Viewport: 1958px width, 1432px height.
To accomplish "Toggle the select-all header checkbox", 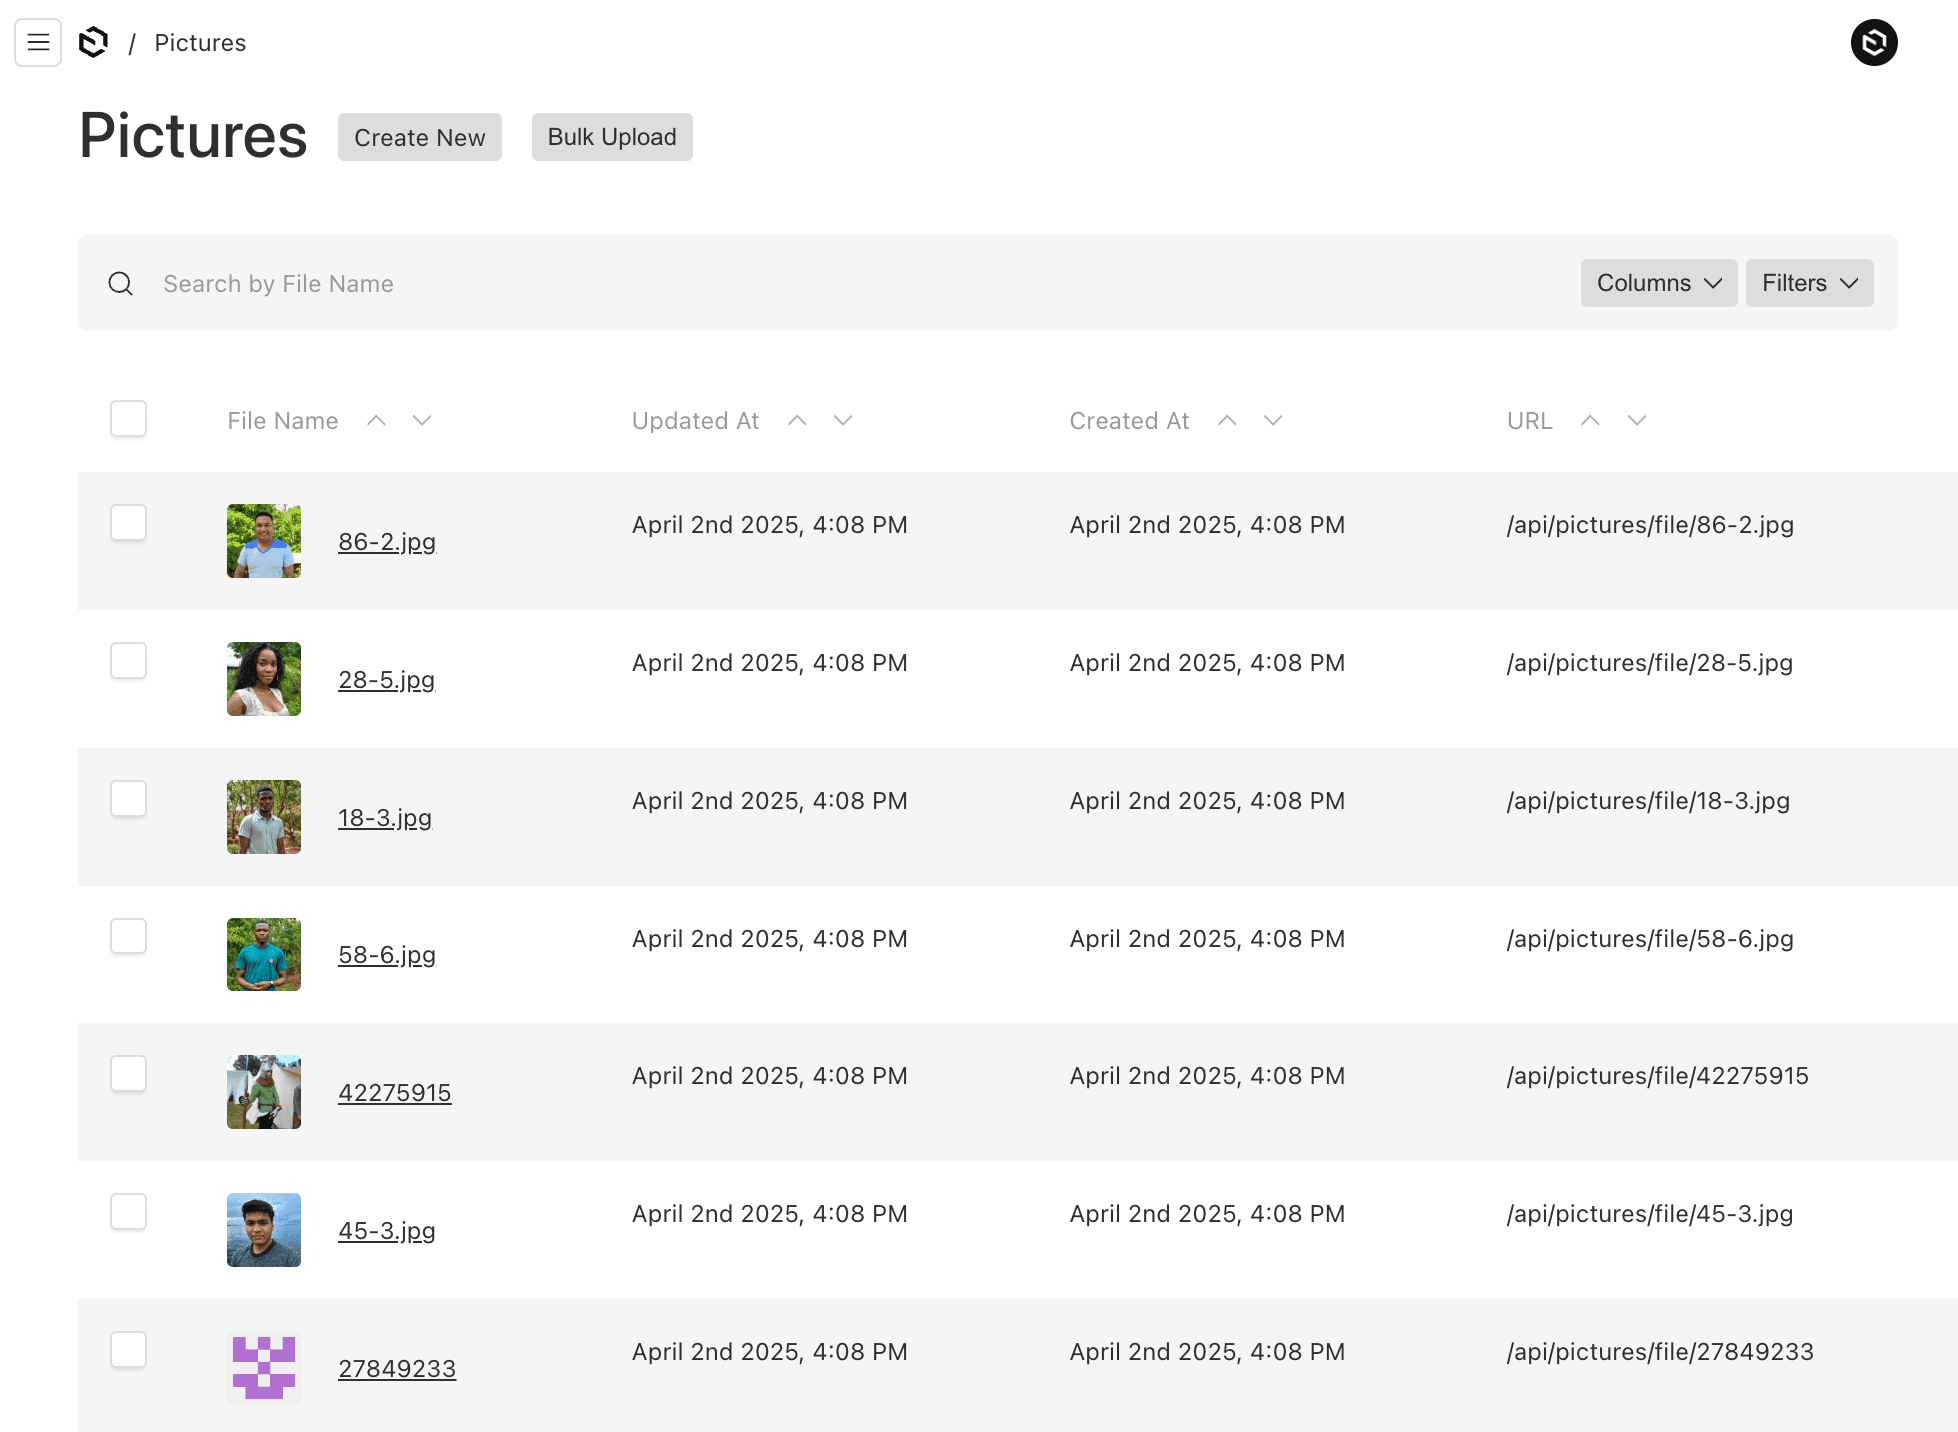I will click(x=128, y=419).
